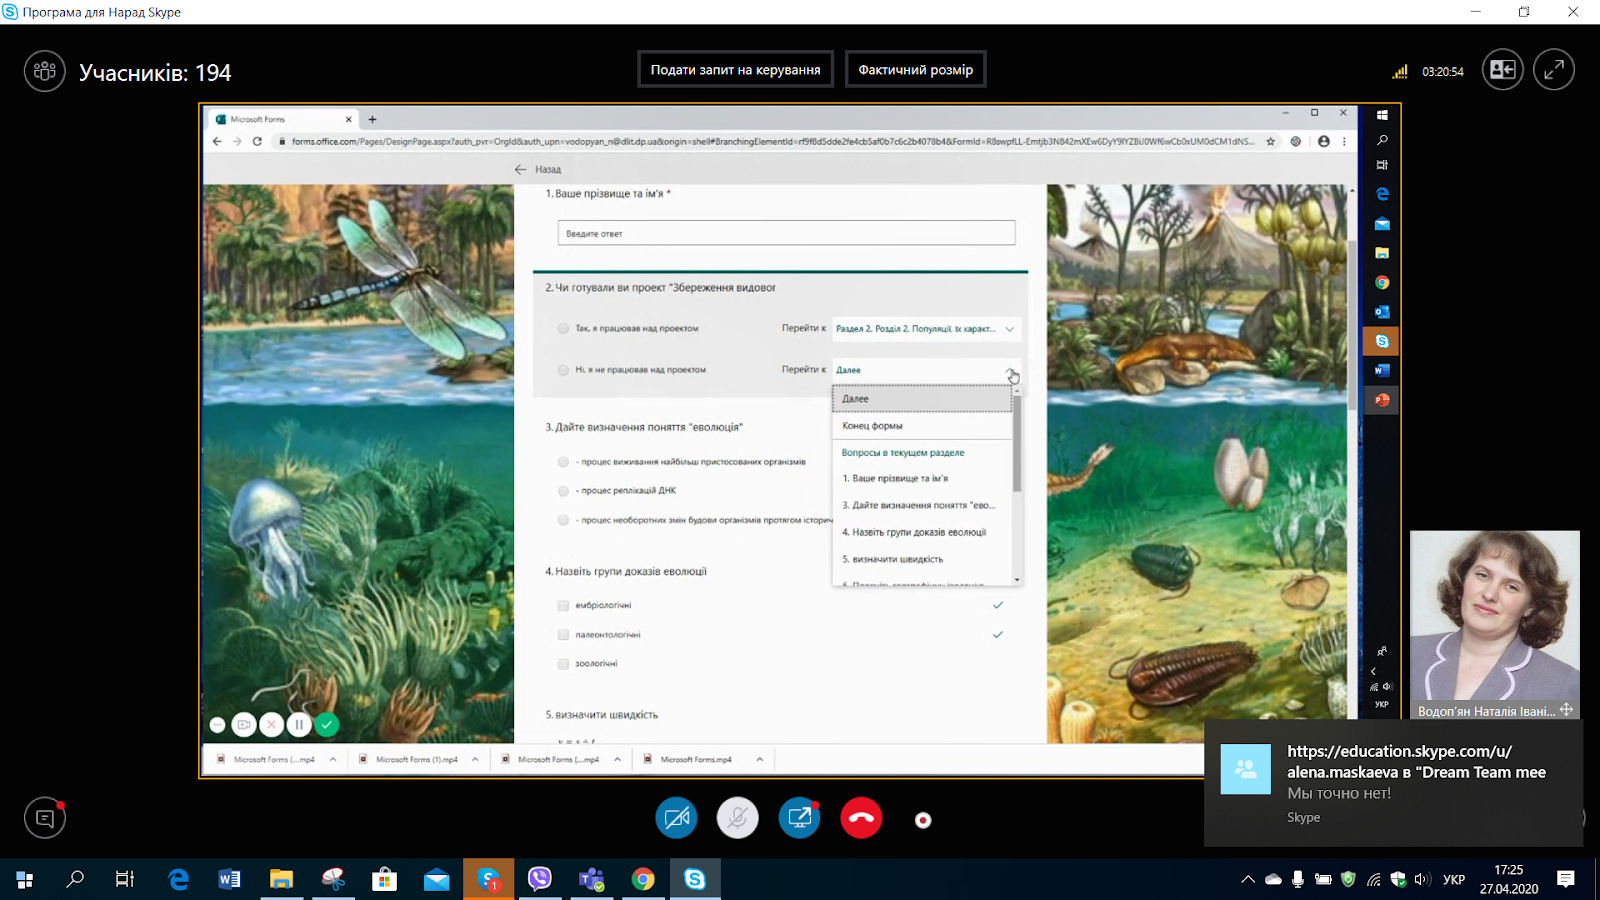Open the meeting layout picker icon
Viewport: 1600px width, 900px height.
(1502, 70)
